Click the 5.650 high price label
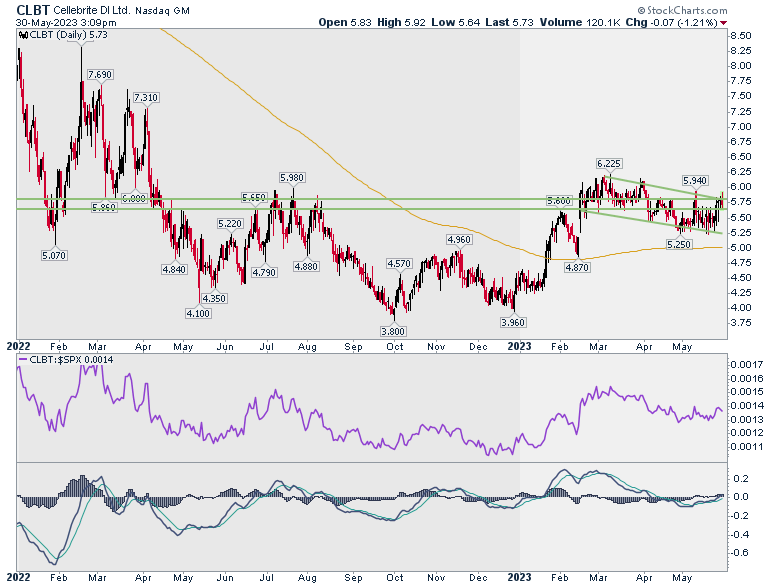The height and width of the screenshot is (586, 780). (254, 198)
